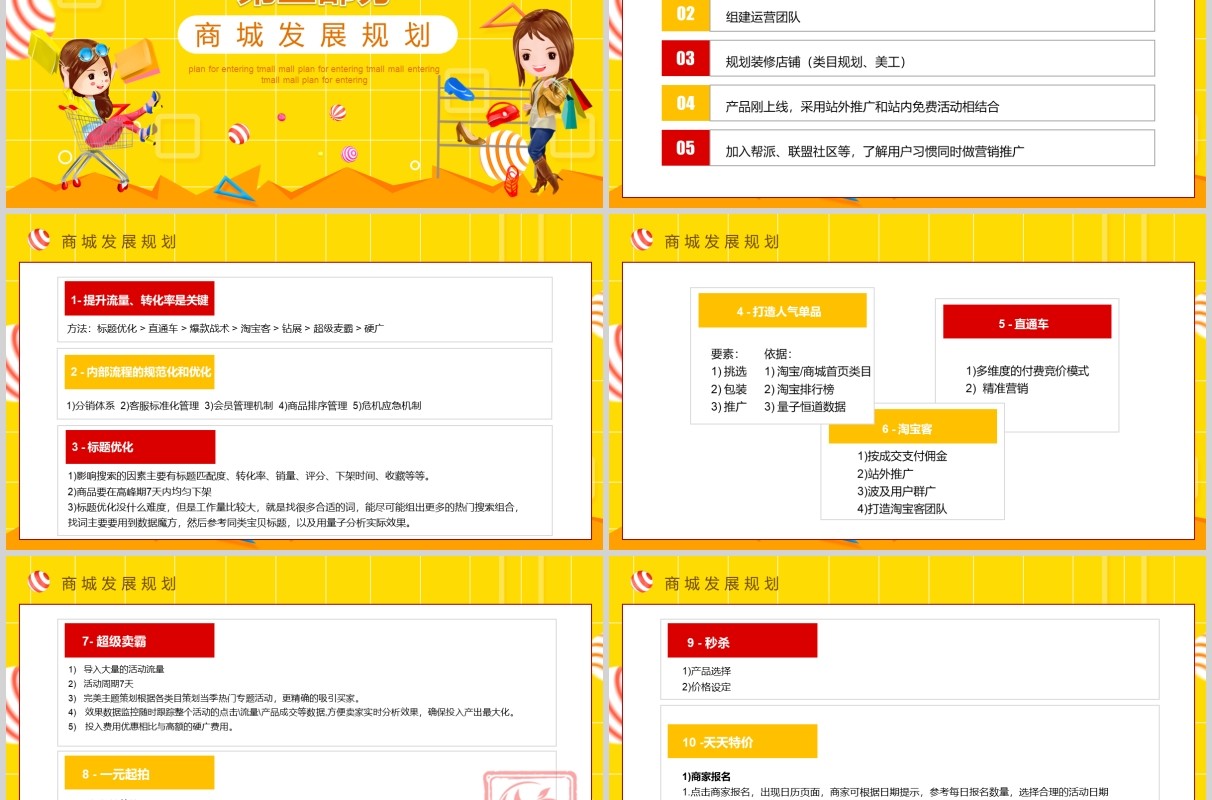
Task: Select the line '产品刚上线，采用站外推广和站内免费活动相结合'
Action: (x=862, y=106)
